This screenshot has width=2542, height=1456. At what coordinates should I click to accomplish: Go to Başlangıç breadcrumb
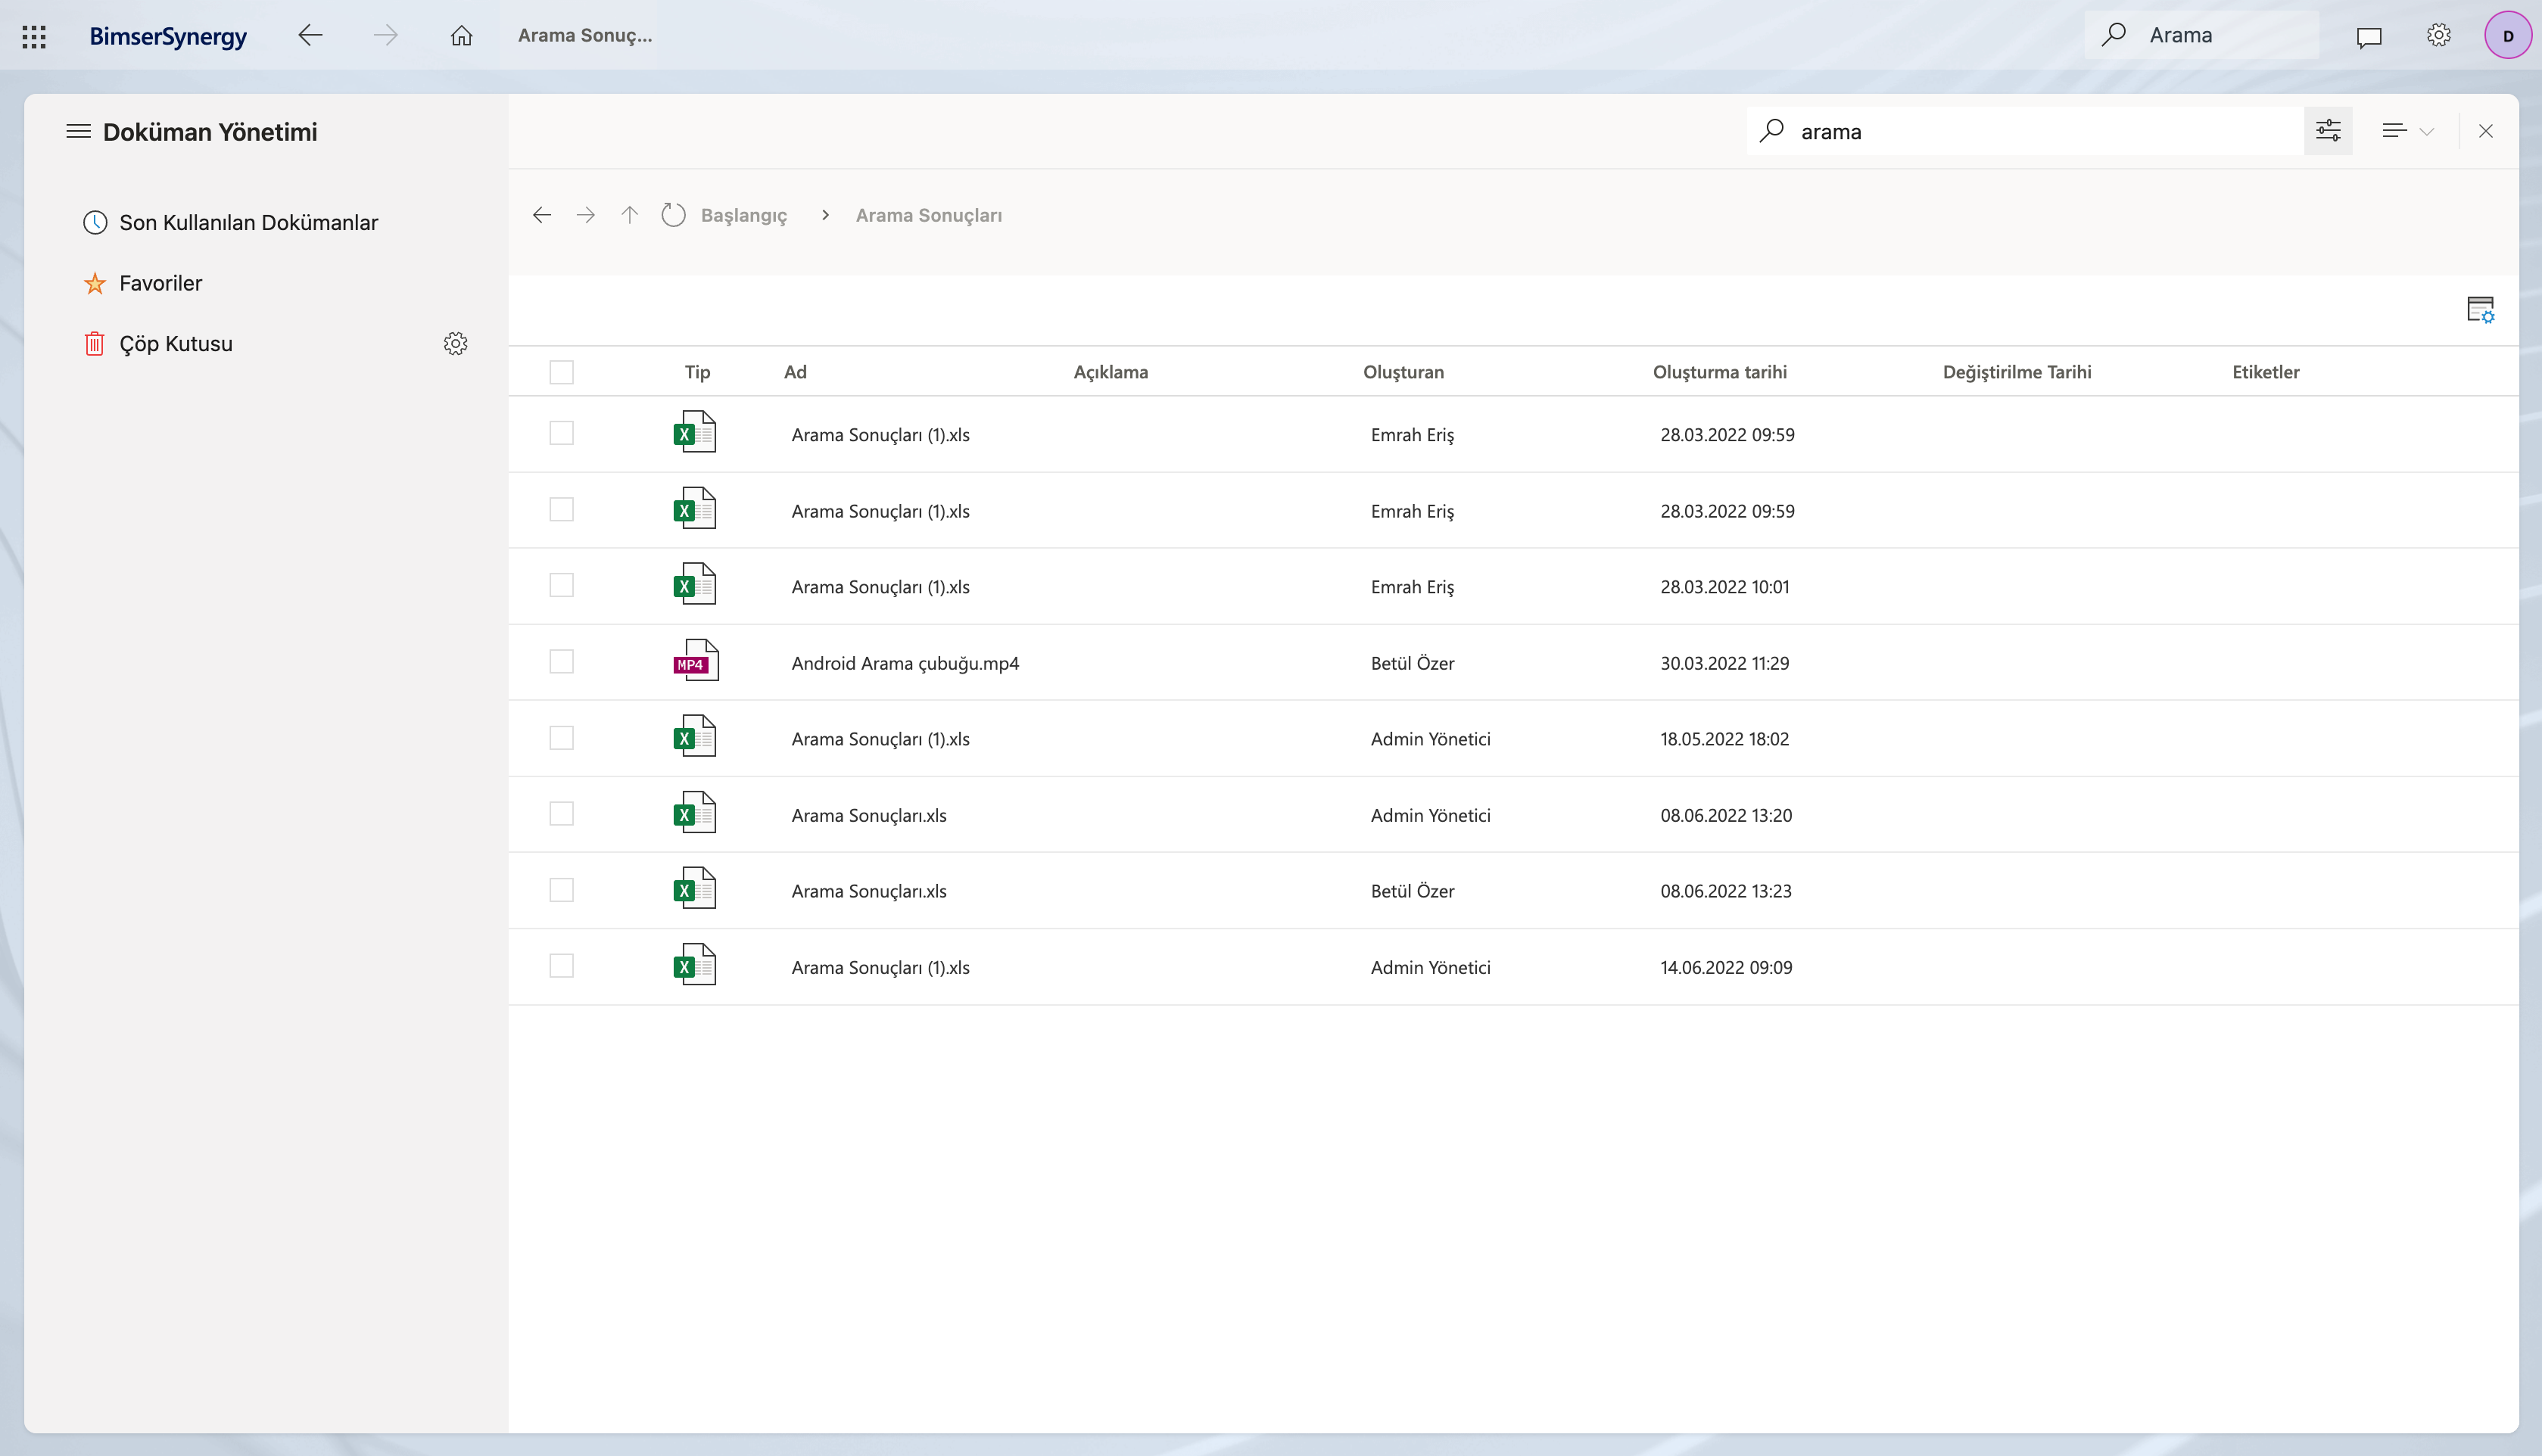(x=743, y=215)
